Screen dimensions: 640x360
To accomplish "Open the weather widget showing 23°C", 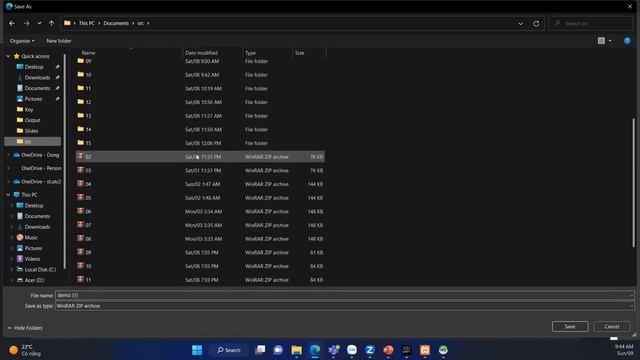I will [25, 350].
